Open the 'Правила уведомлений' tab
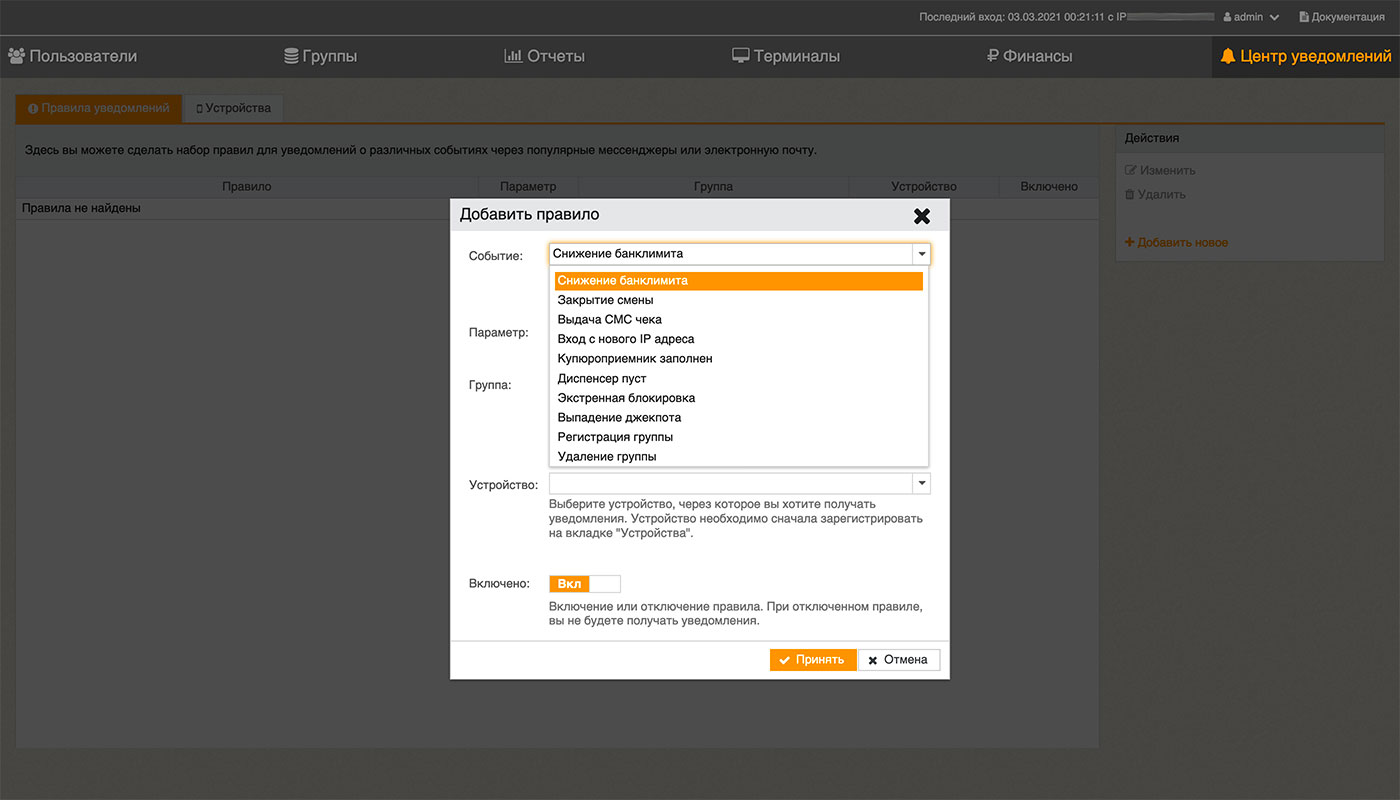Viewport: 1400px width, 800px height. (99, 108)
